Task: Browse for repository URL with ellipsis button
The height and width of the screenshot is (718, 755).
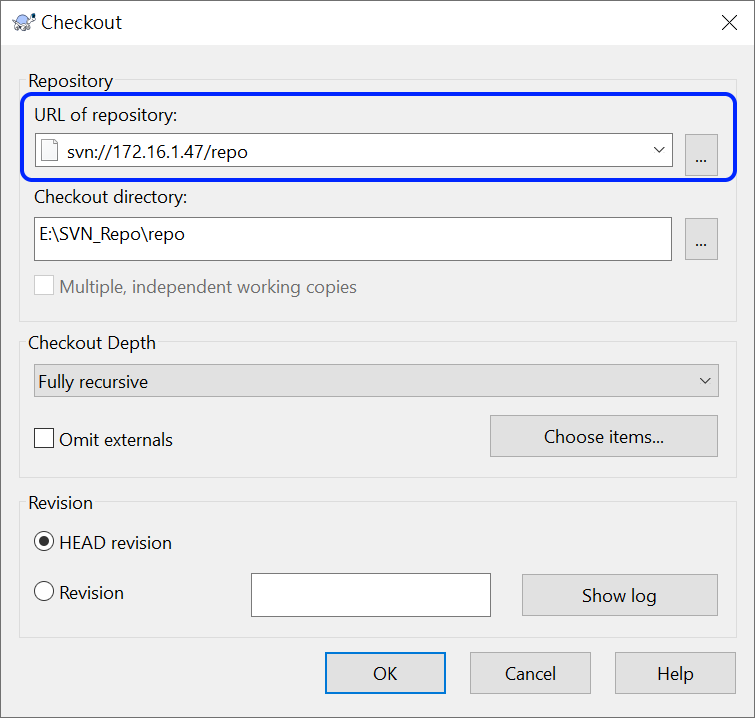Action: tap(701, 155)
